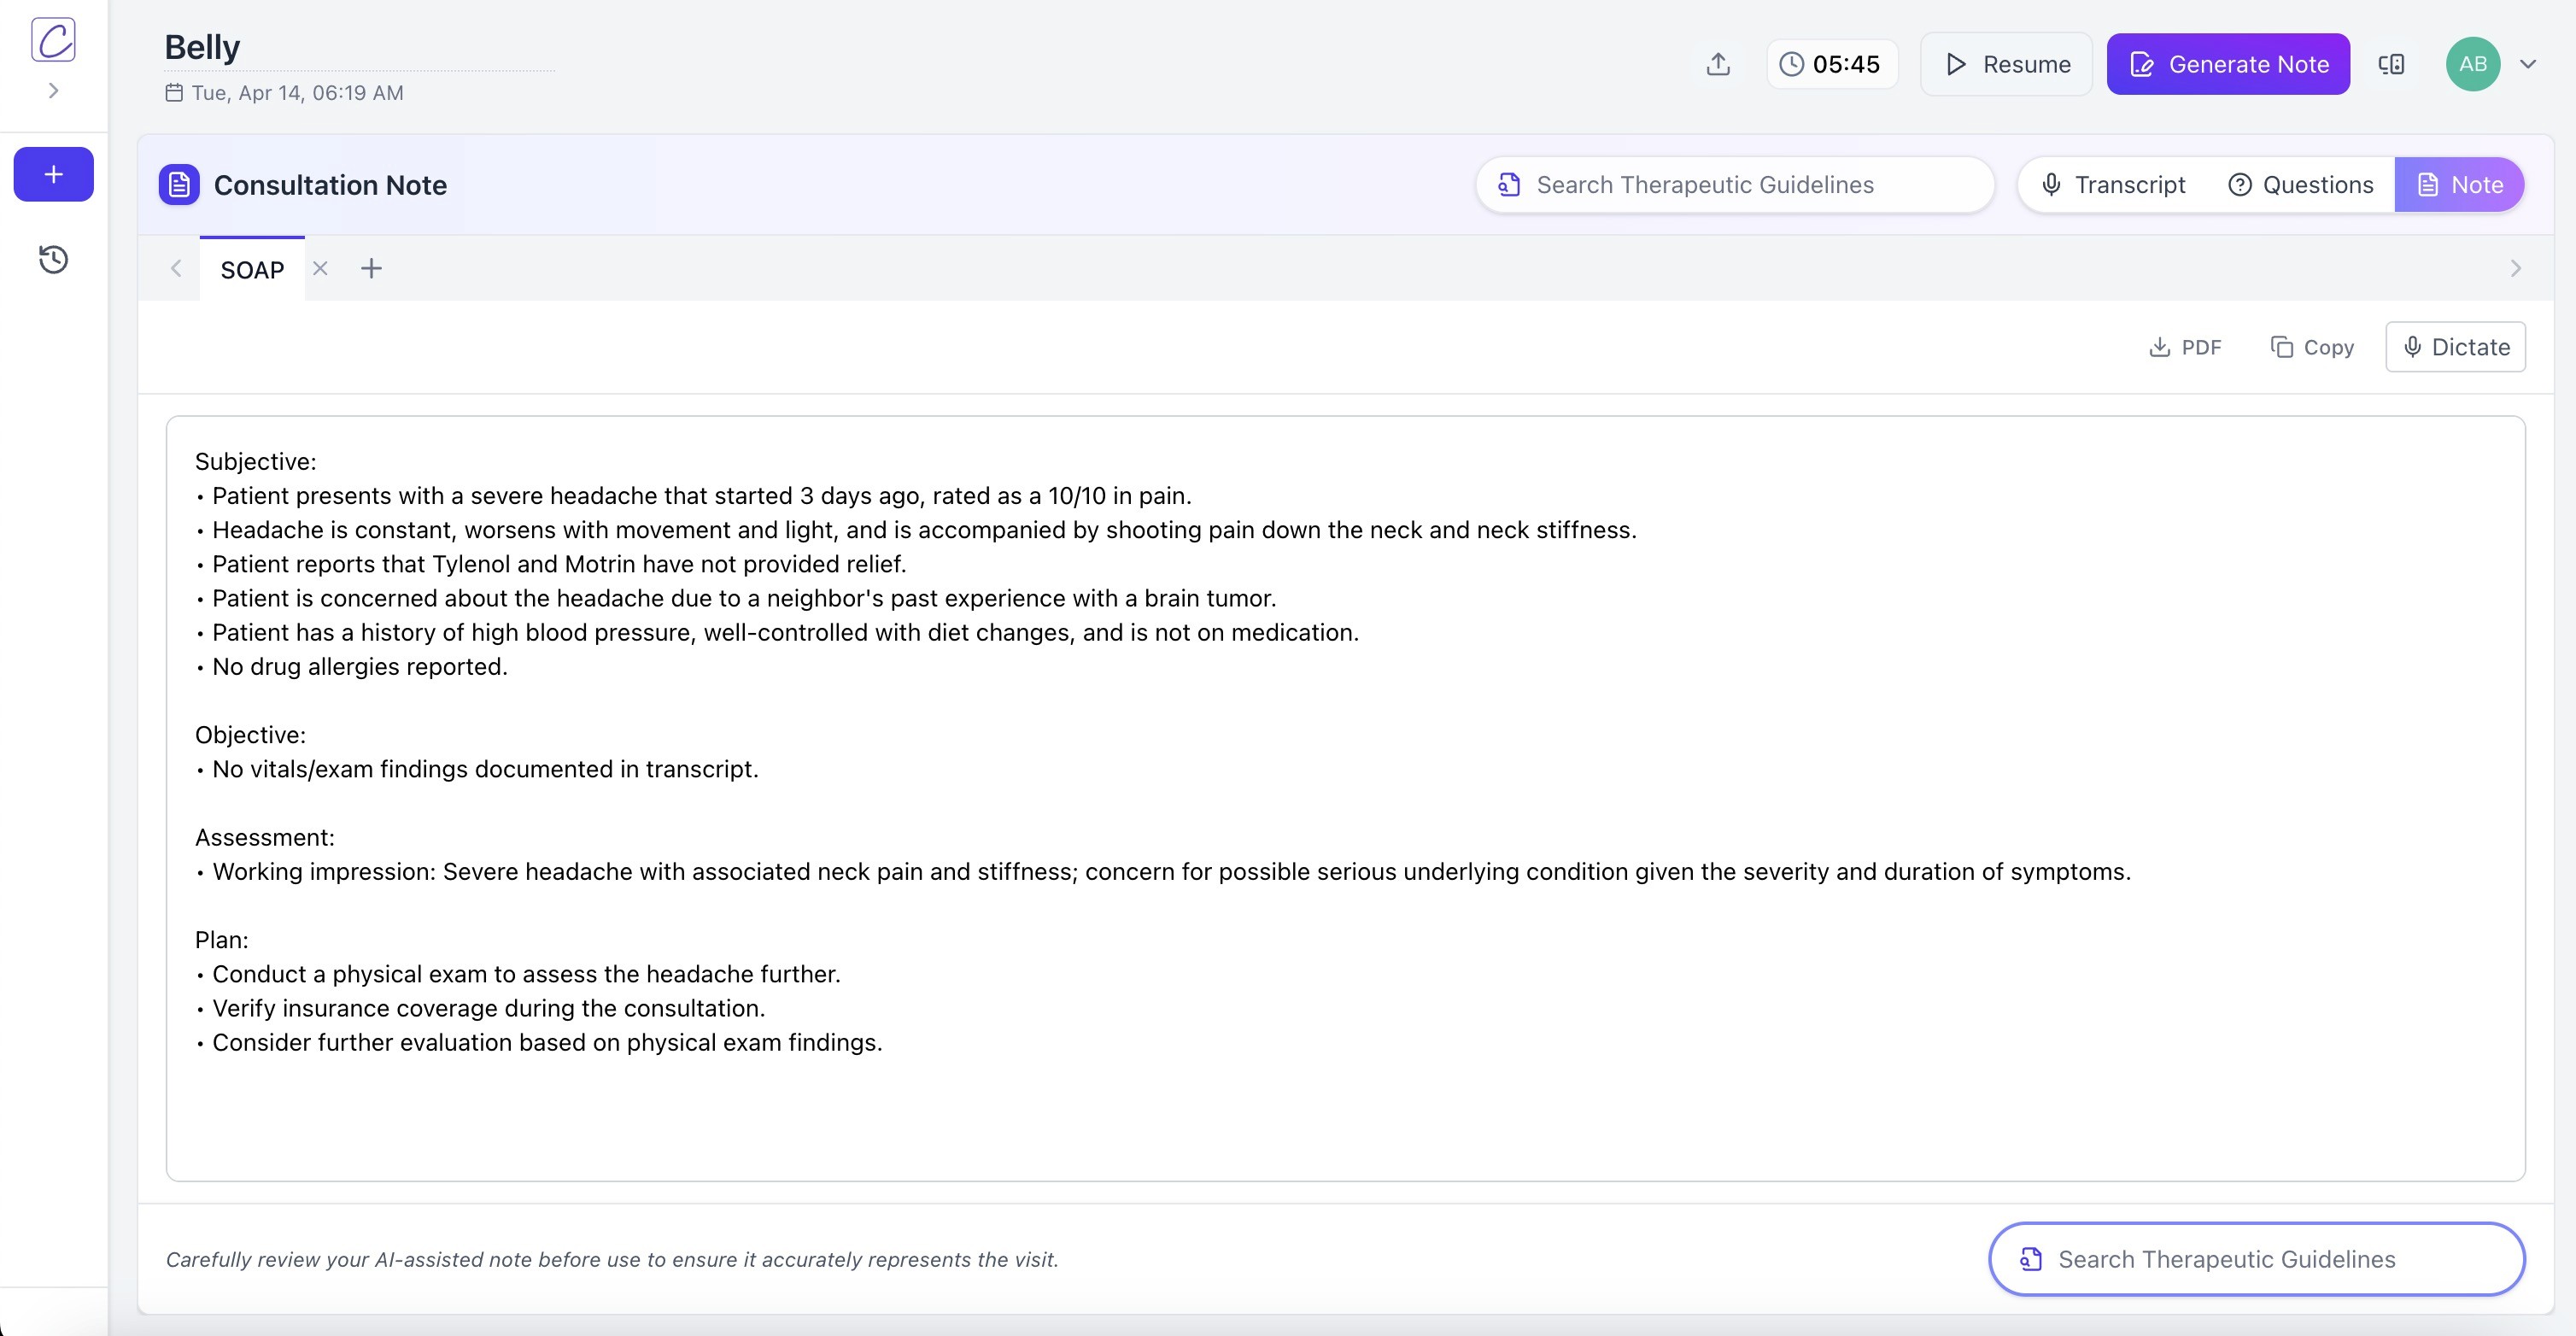Toggle the split-panel layout icon
Screen dimensions: 2576x1336
(x=2391, y=65)
